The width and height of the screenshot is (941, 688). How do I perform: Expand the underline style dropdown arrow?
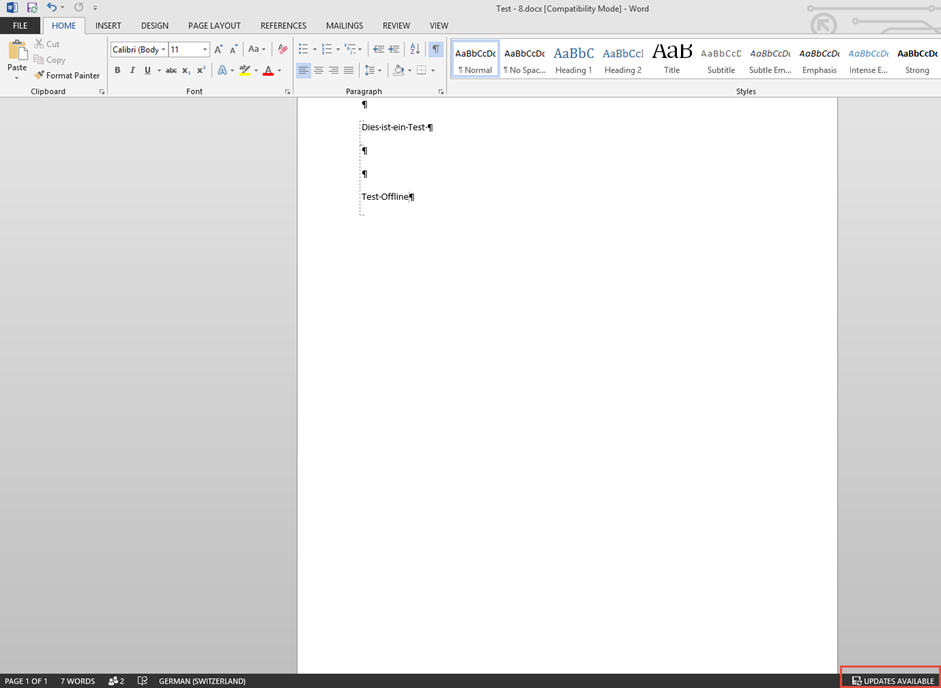[x=159, y=70]
